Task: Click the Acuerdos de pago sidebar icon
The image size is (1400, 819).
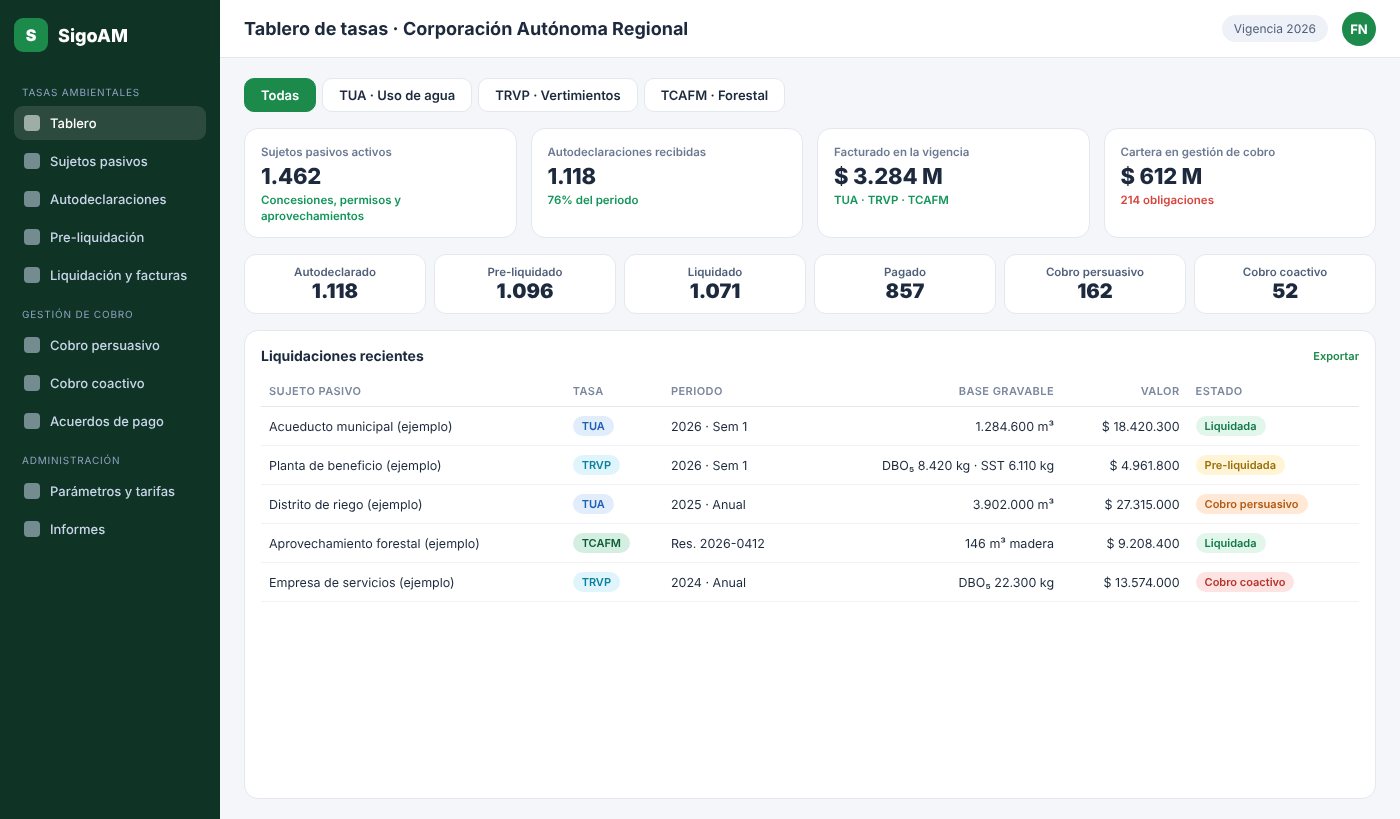Action: tap(32, 421)
